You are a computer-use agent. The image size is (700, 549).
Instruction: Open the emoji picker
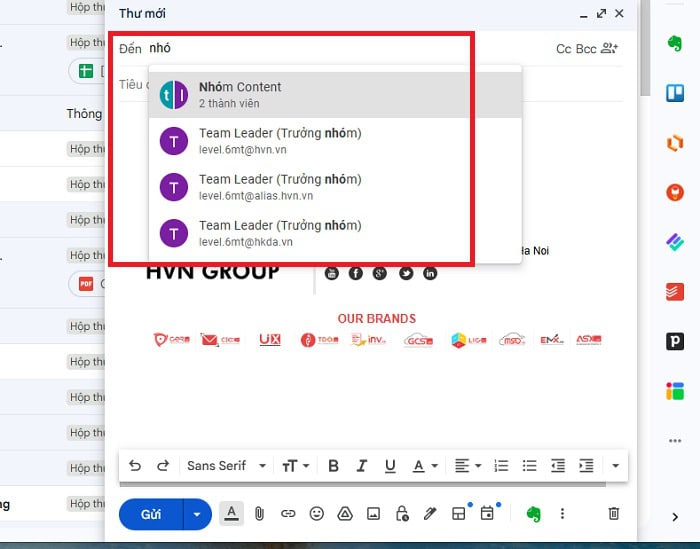coord(317,514)
